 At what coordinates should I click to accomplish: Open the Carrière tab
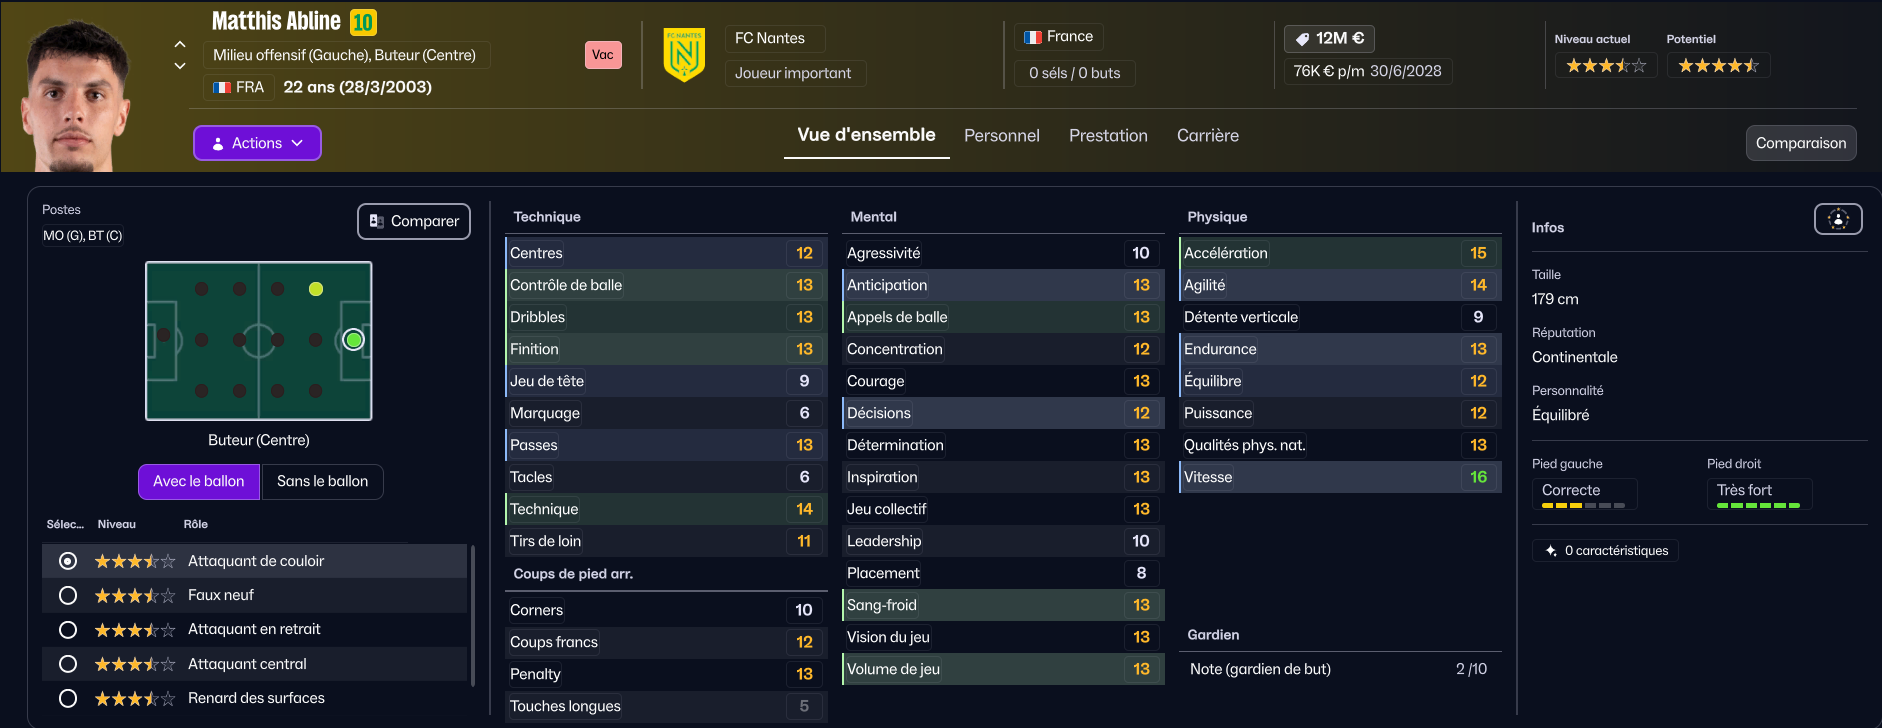pyautogui.click(x=1207, y=136)
